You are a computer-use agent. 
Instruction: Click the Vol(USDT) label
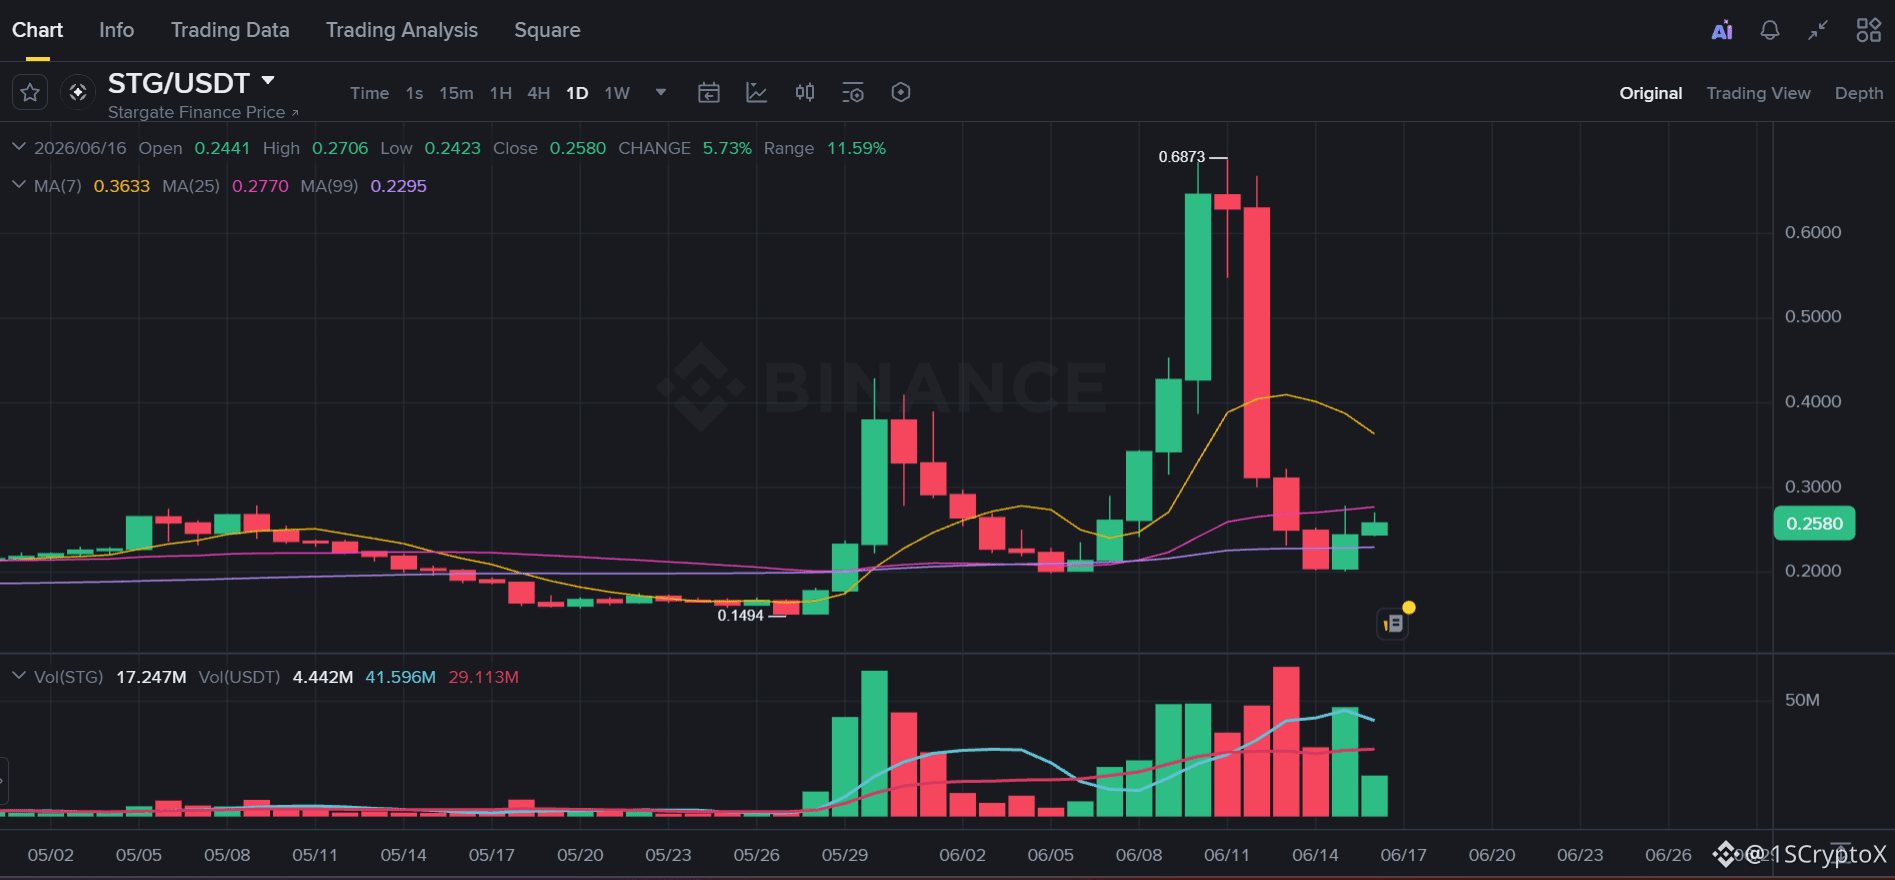coord(239,677)
